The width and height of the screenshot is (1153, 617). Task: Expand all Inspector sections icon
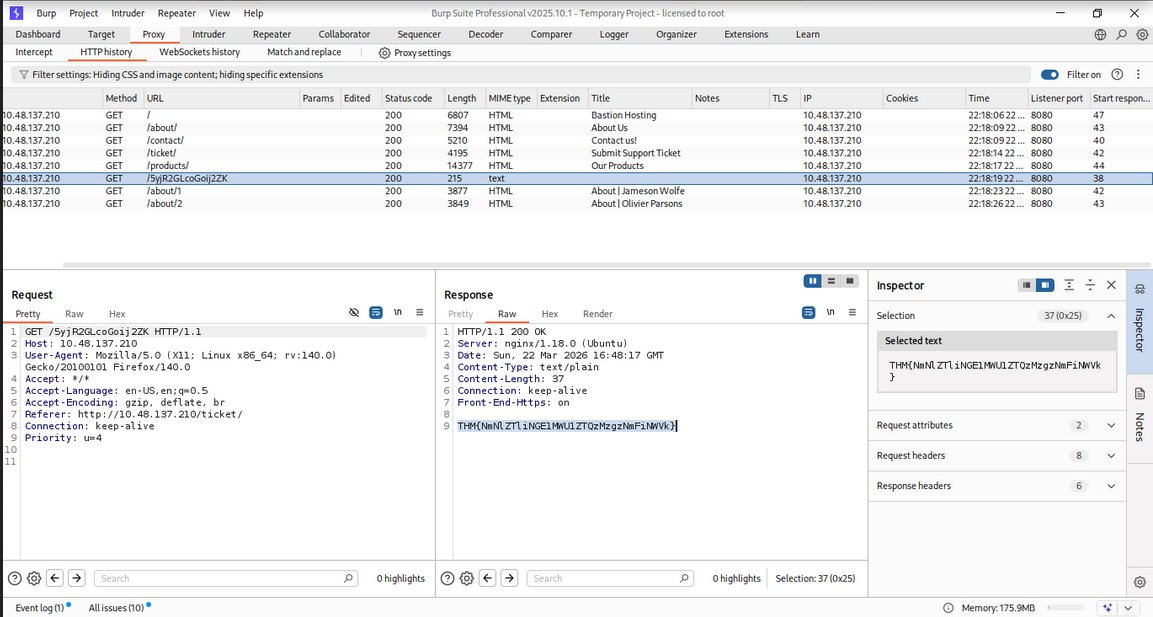[x=1069, y=285]
